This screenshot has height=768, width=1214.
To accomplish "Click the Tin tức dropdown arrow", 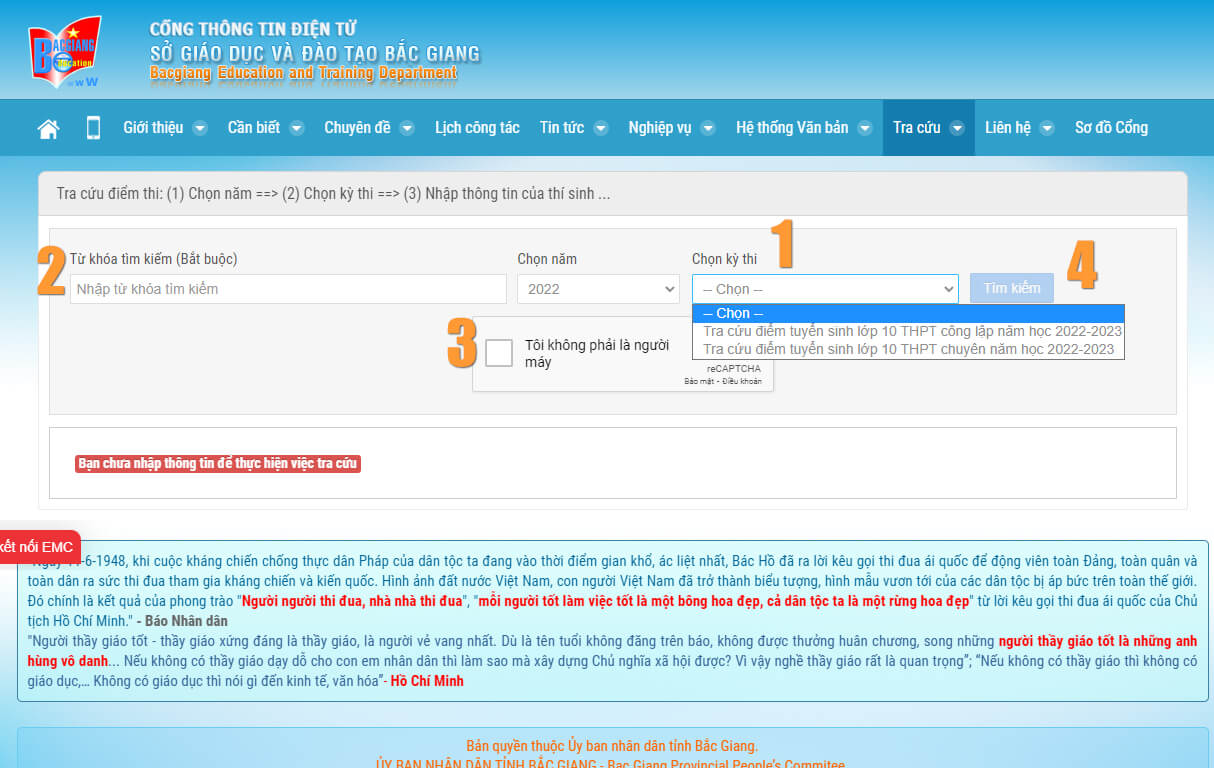I will click(x=601, y=128).
